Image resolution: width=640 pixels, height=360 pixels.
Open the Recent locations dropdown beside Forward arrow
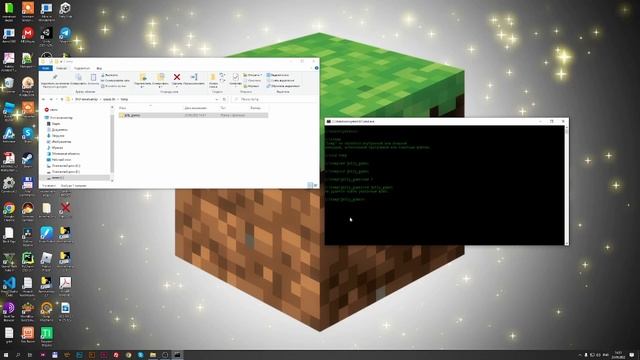56,99
